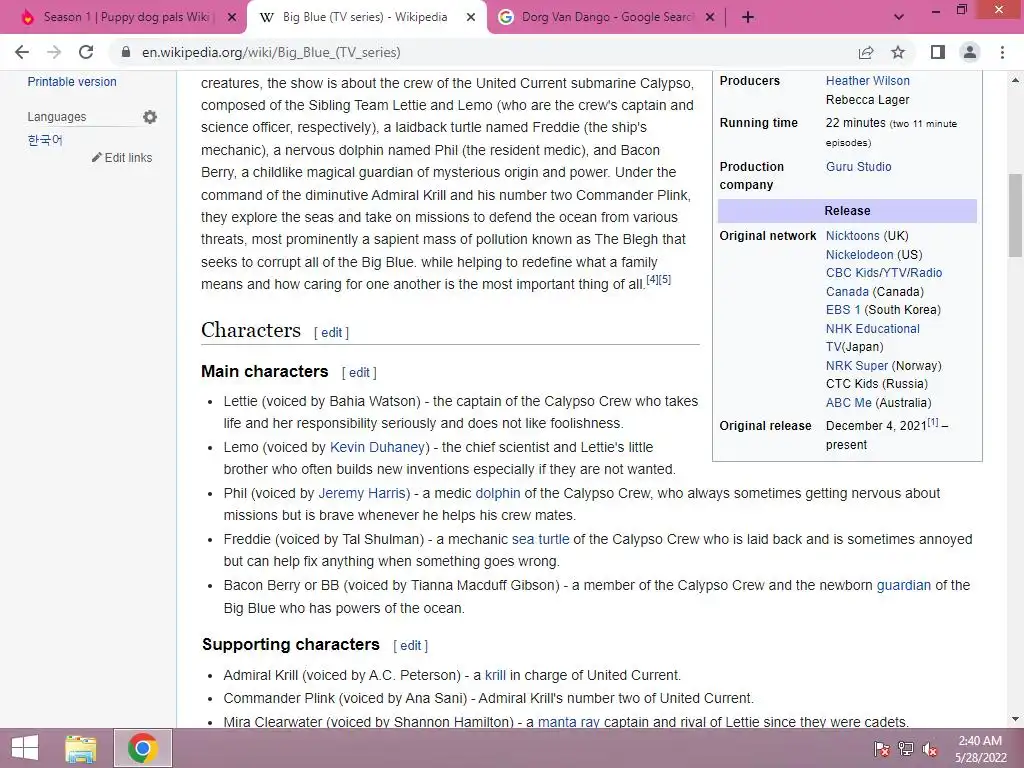
Task: Click the Release infobox header
Action: point(847,211)
